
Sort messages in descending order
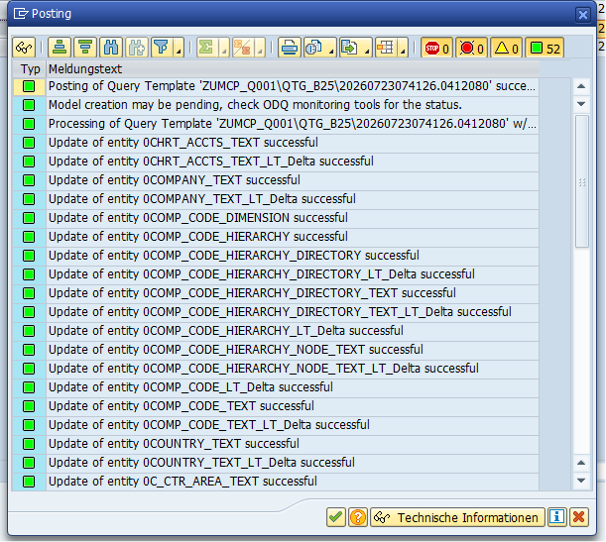pos(85,48)
